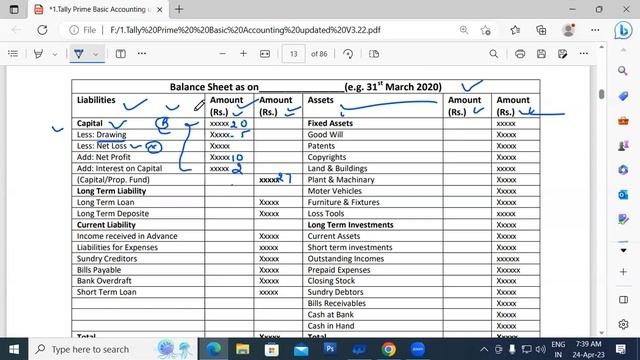The width and height of the screenshot is (640, 360).
Task: Toggle the sidebar panel visibility icon
Action: 623,300
